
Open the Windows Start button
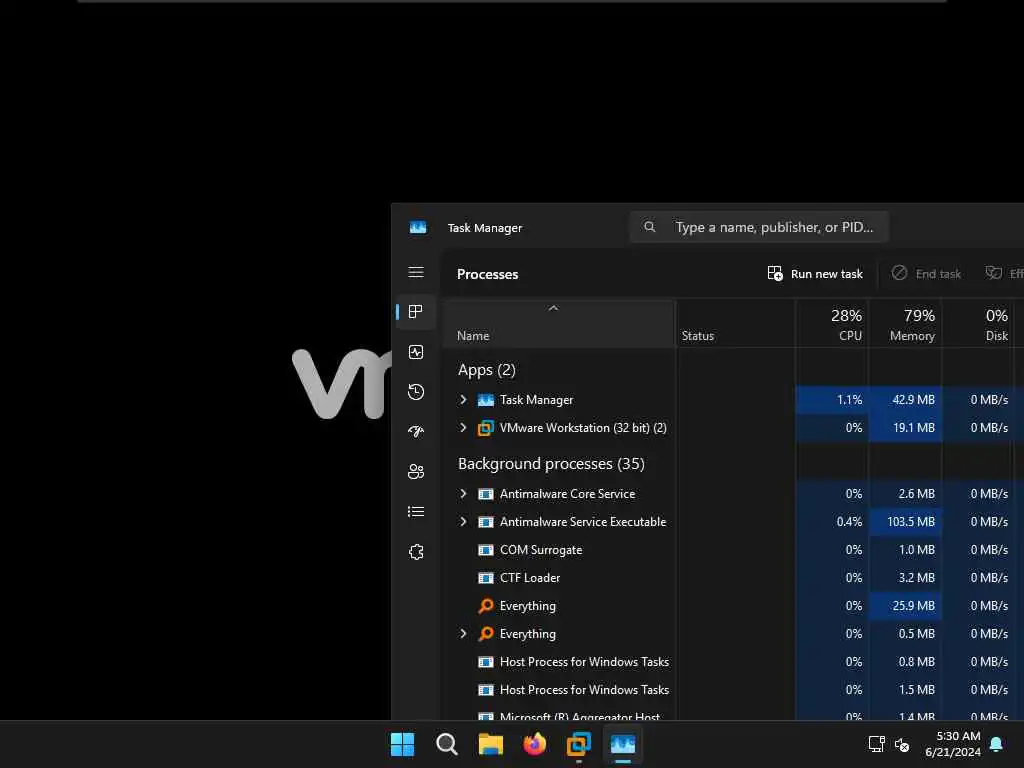pyautogui.click(x=402, y=744)
